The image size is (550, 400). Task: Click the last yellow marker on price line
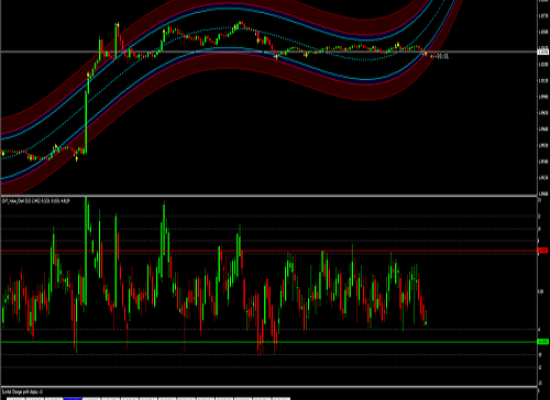425,54
